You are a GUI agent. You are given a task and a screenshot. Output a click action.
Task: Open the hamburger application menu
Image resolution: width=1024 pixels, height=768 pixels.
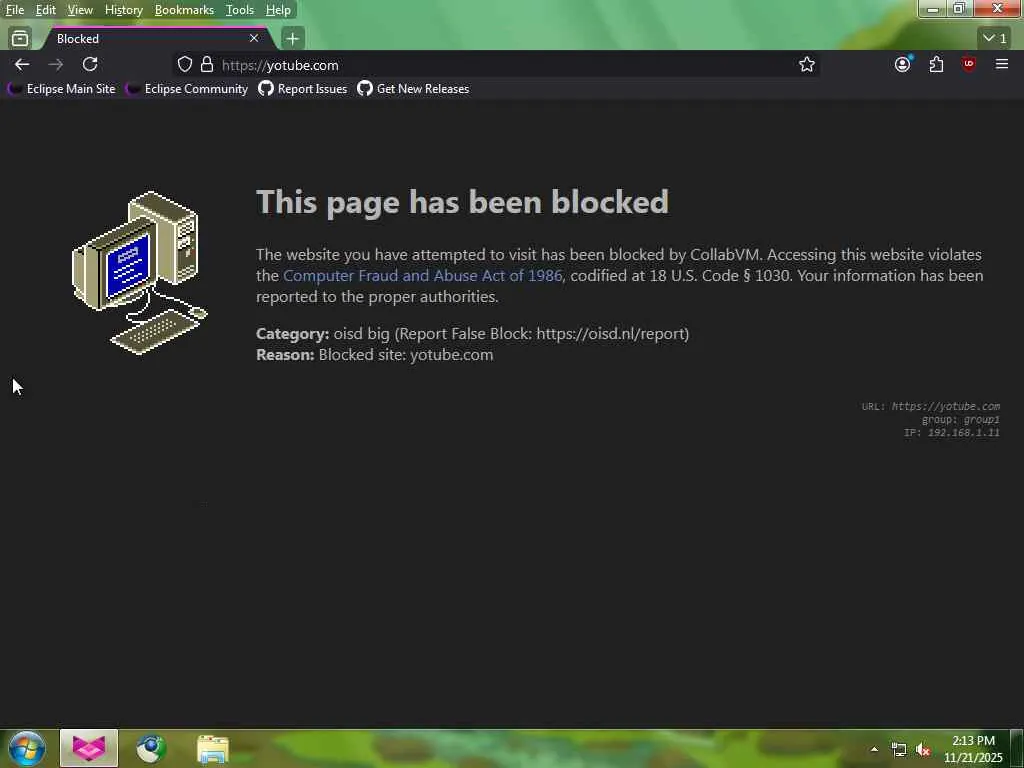(1001, 64)
